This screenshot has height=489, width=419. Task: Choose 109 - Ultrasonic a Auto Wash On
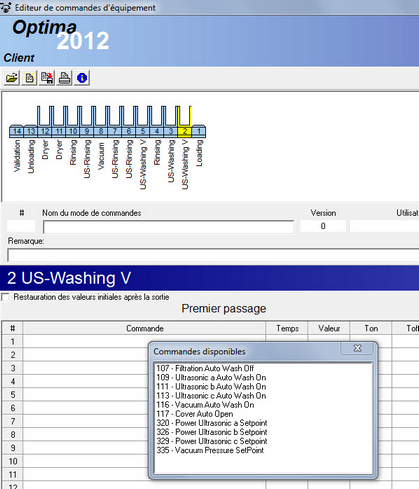coord(211,377)
